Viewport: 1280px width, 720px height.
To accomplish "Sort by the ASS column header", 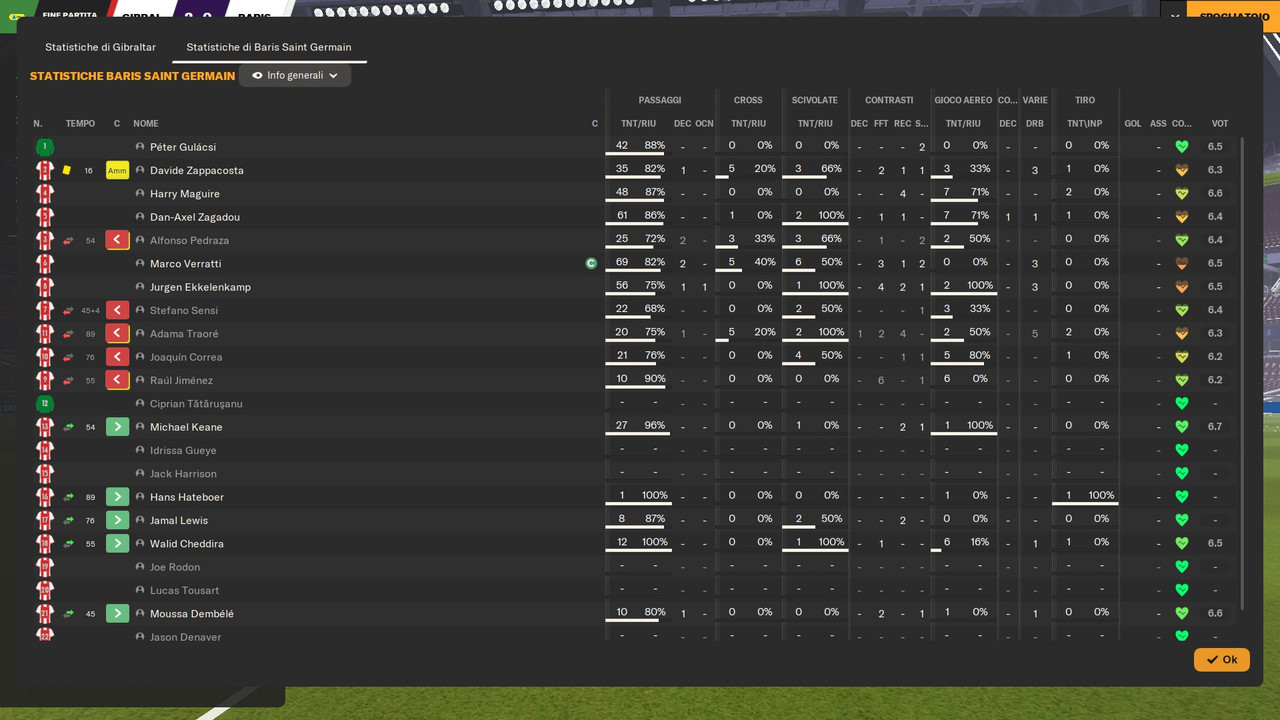I will click(x=1158, y=124).
